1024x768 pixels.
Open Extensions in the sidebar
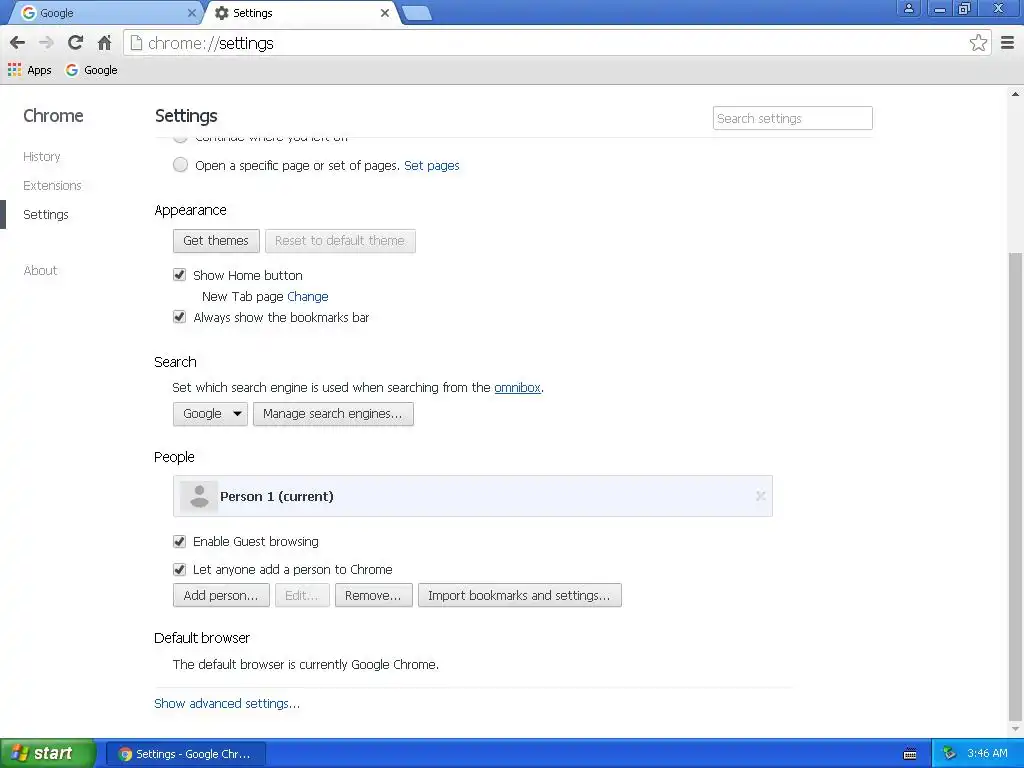[x=52, y=185]
